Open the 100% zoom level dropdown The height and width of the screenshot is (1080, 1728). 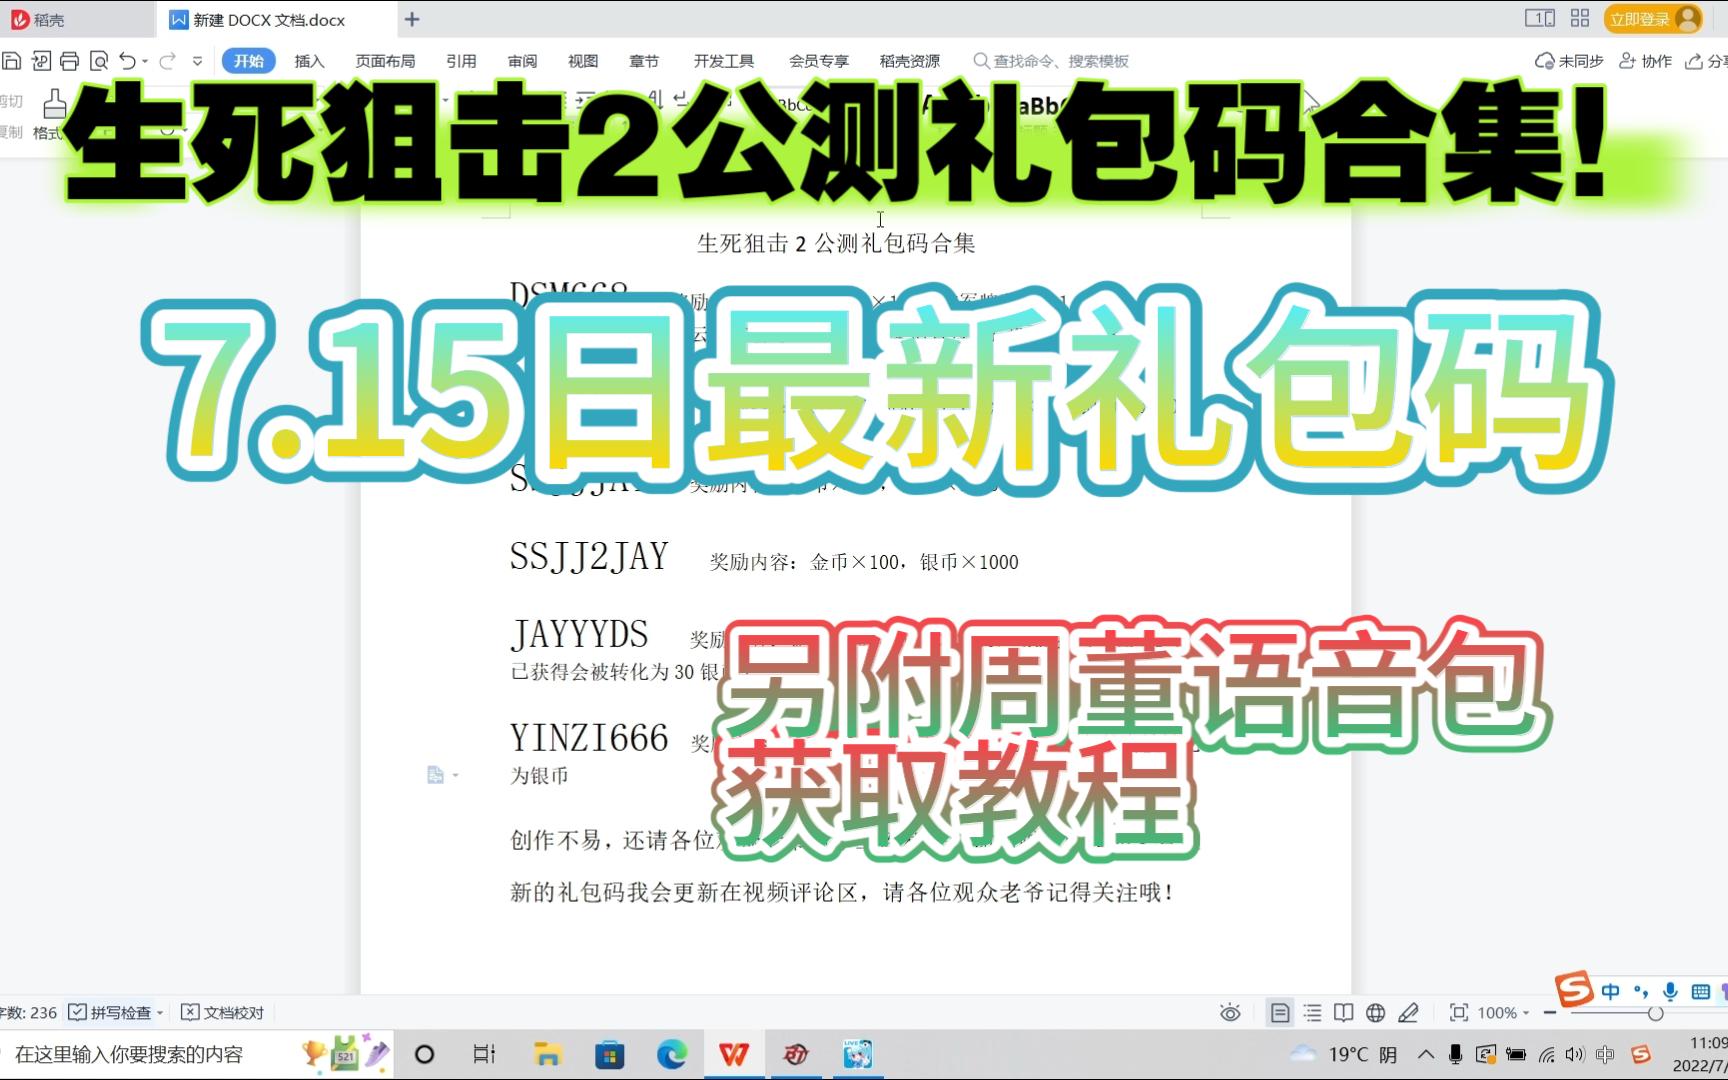pos(1503,1013)
